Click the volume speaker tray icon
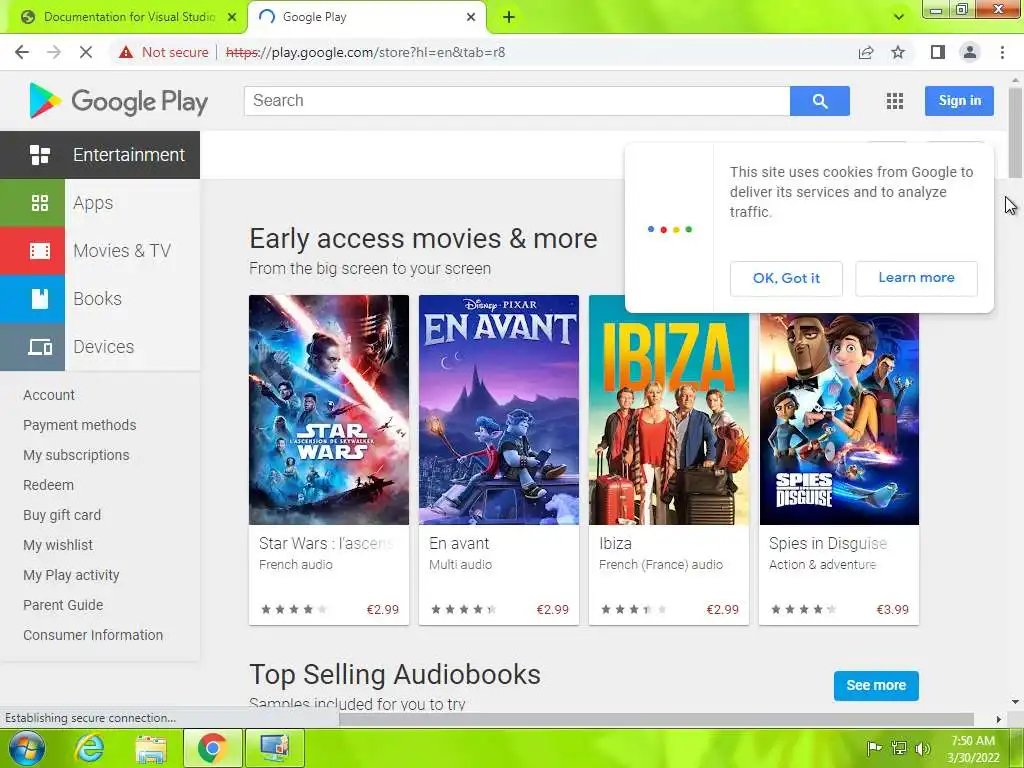The width and height of the screenshot is (1024, 768). (923, 748)
